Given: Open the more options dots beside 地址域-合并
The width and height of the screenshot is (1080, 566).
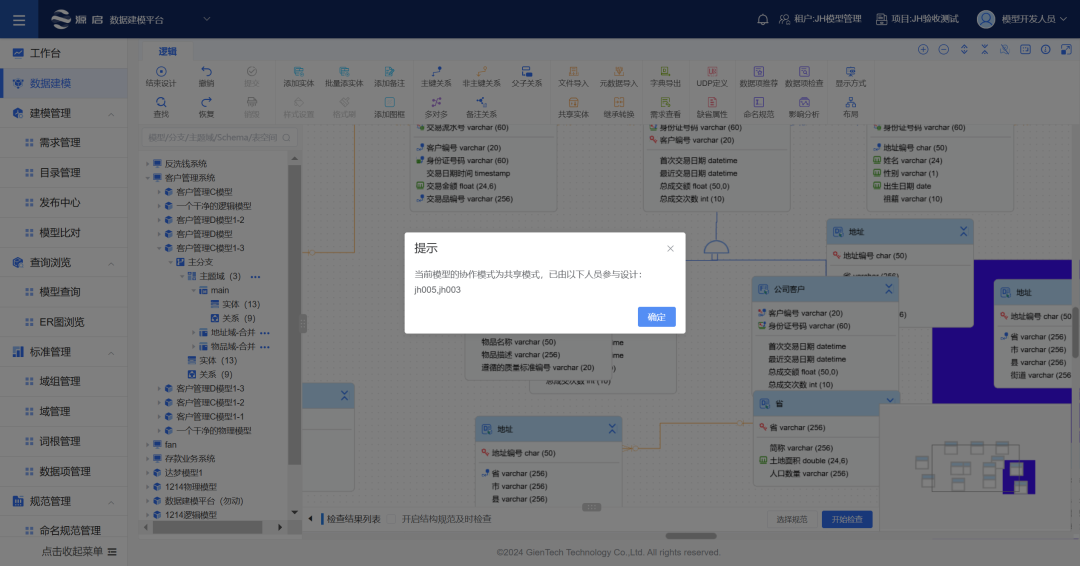Looking at the screenshot, I should coord(265,333).
